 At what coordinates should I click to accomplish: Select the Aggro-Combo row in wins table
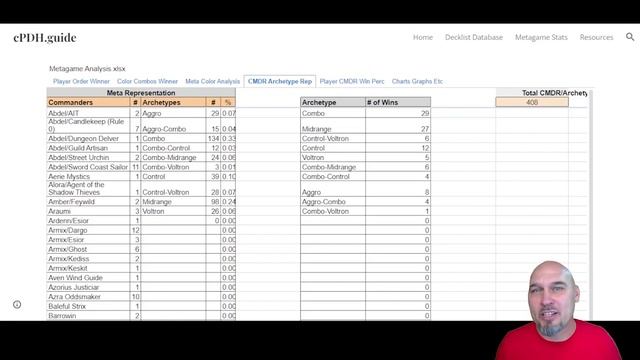click(x=365, y=202)
